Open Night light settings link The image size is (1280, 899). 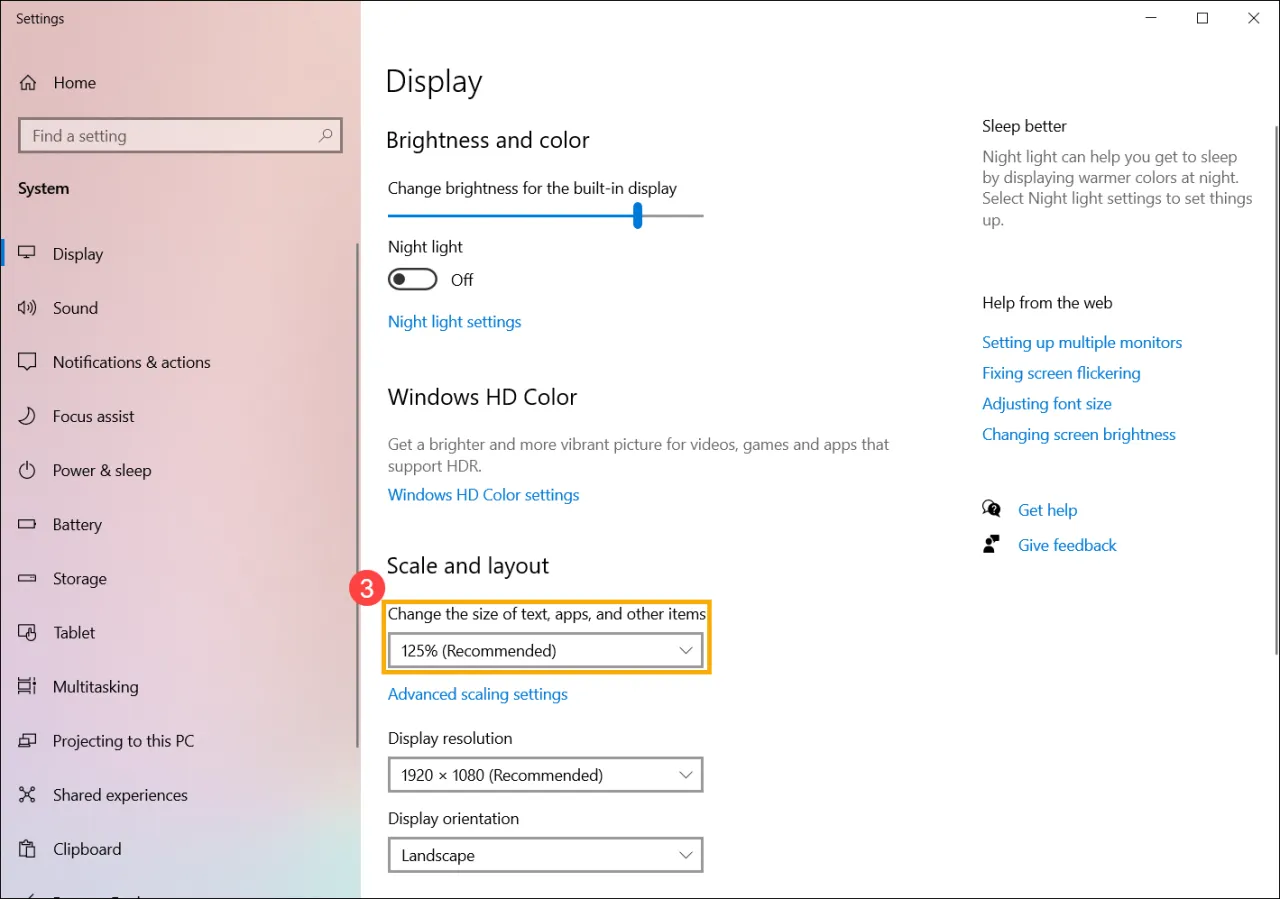tap(454, 321)
